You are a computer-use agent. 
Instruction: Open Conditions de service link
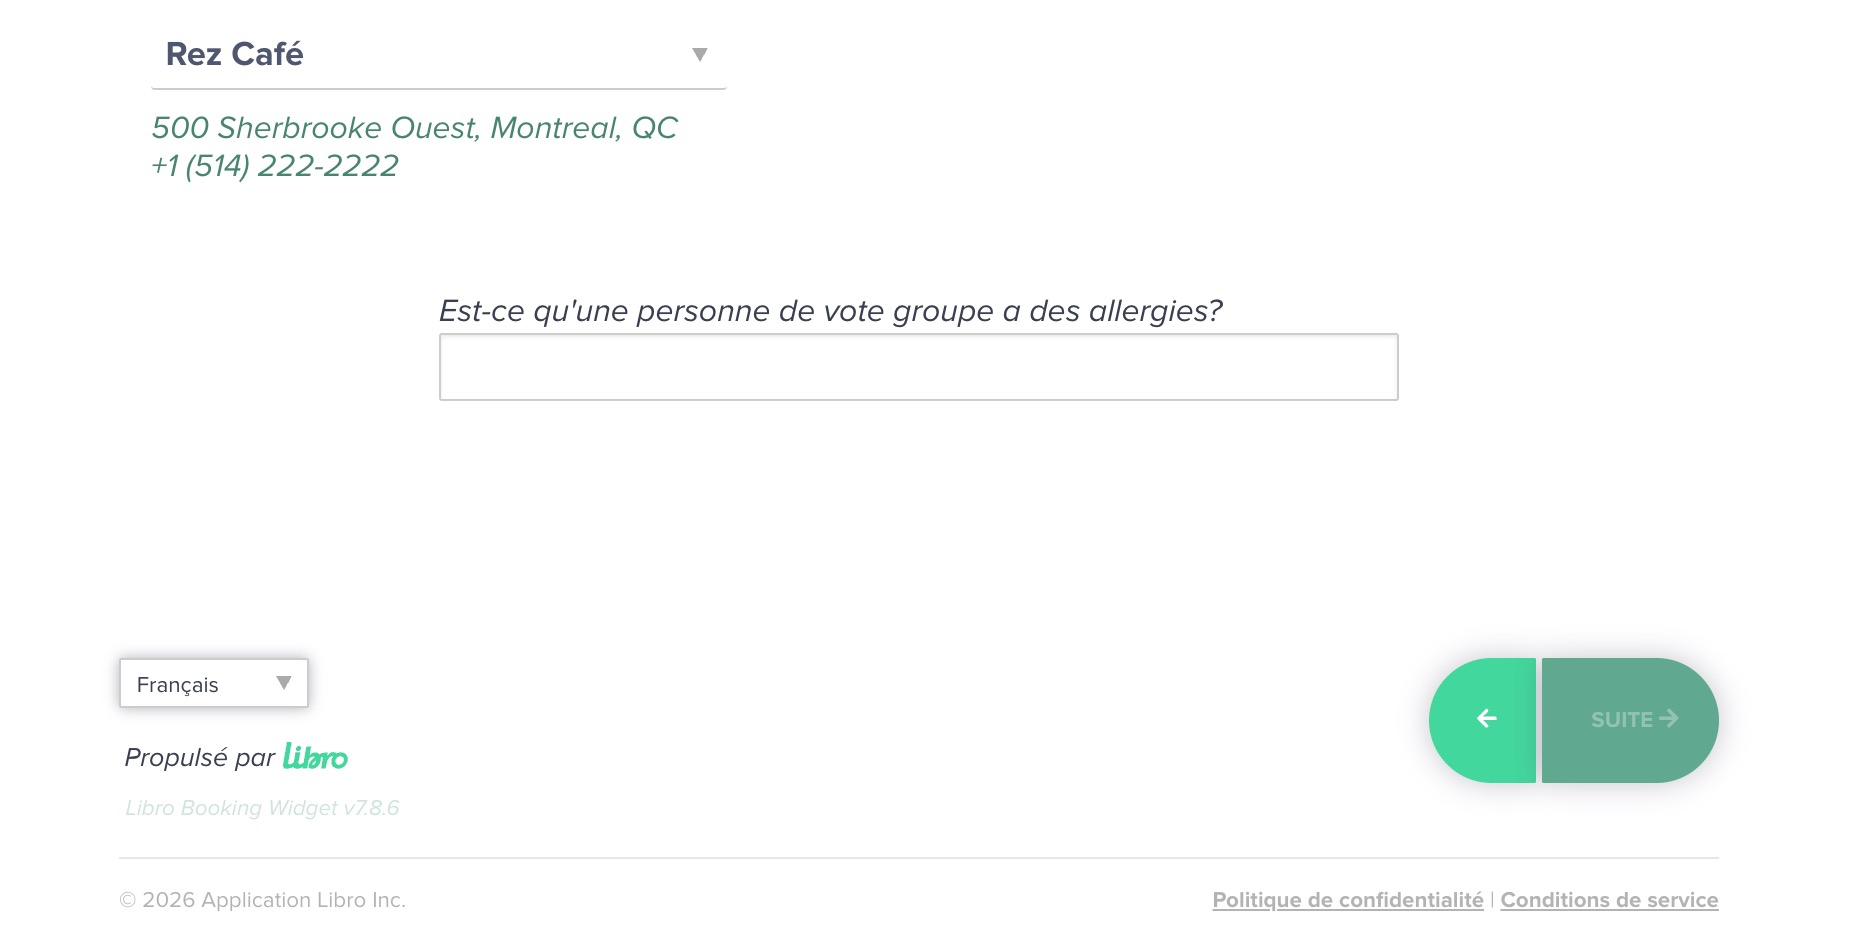pyautogui.click(x=1609, y=900)
